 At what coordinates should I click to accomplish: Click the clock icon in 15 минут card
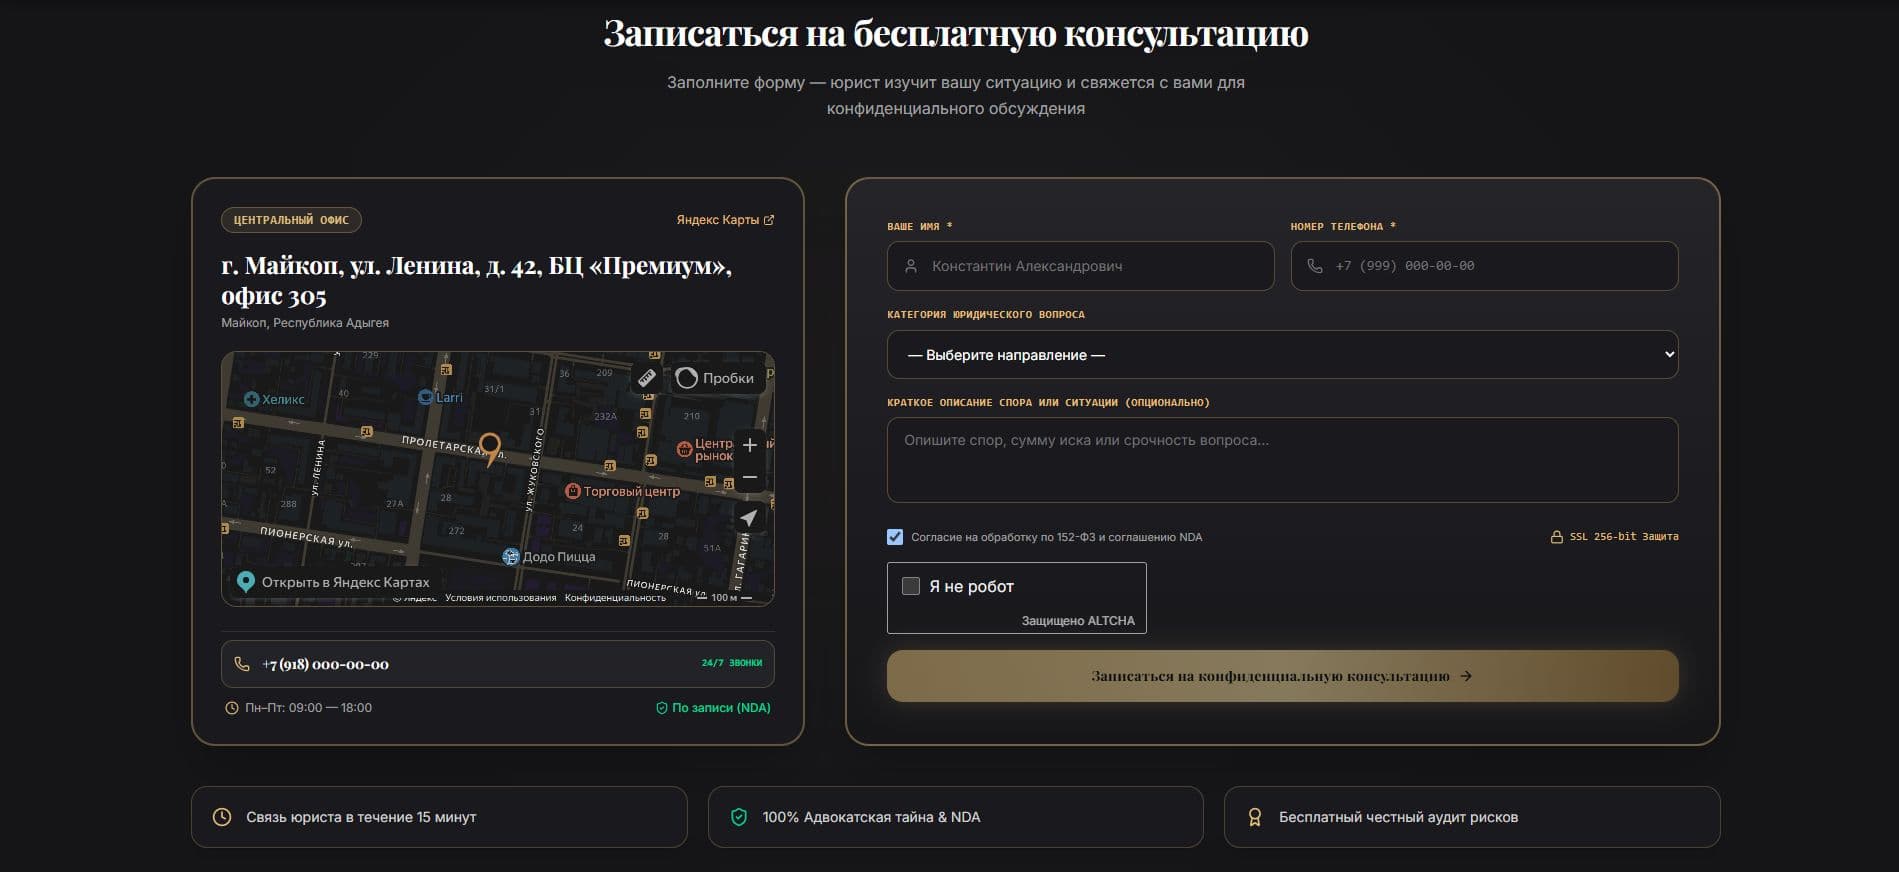(222, 817)
